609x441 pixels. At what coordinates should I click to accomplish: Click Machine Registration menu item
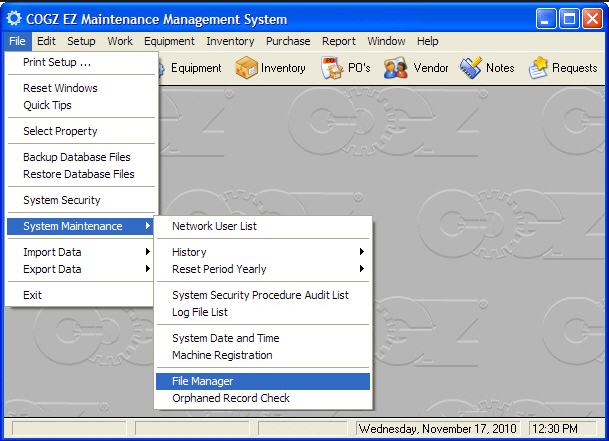pyautogui.click(x=222, y=355)
